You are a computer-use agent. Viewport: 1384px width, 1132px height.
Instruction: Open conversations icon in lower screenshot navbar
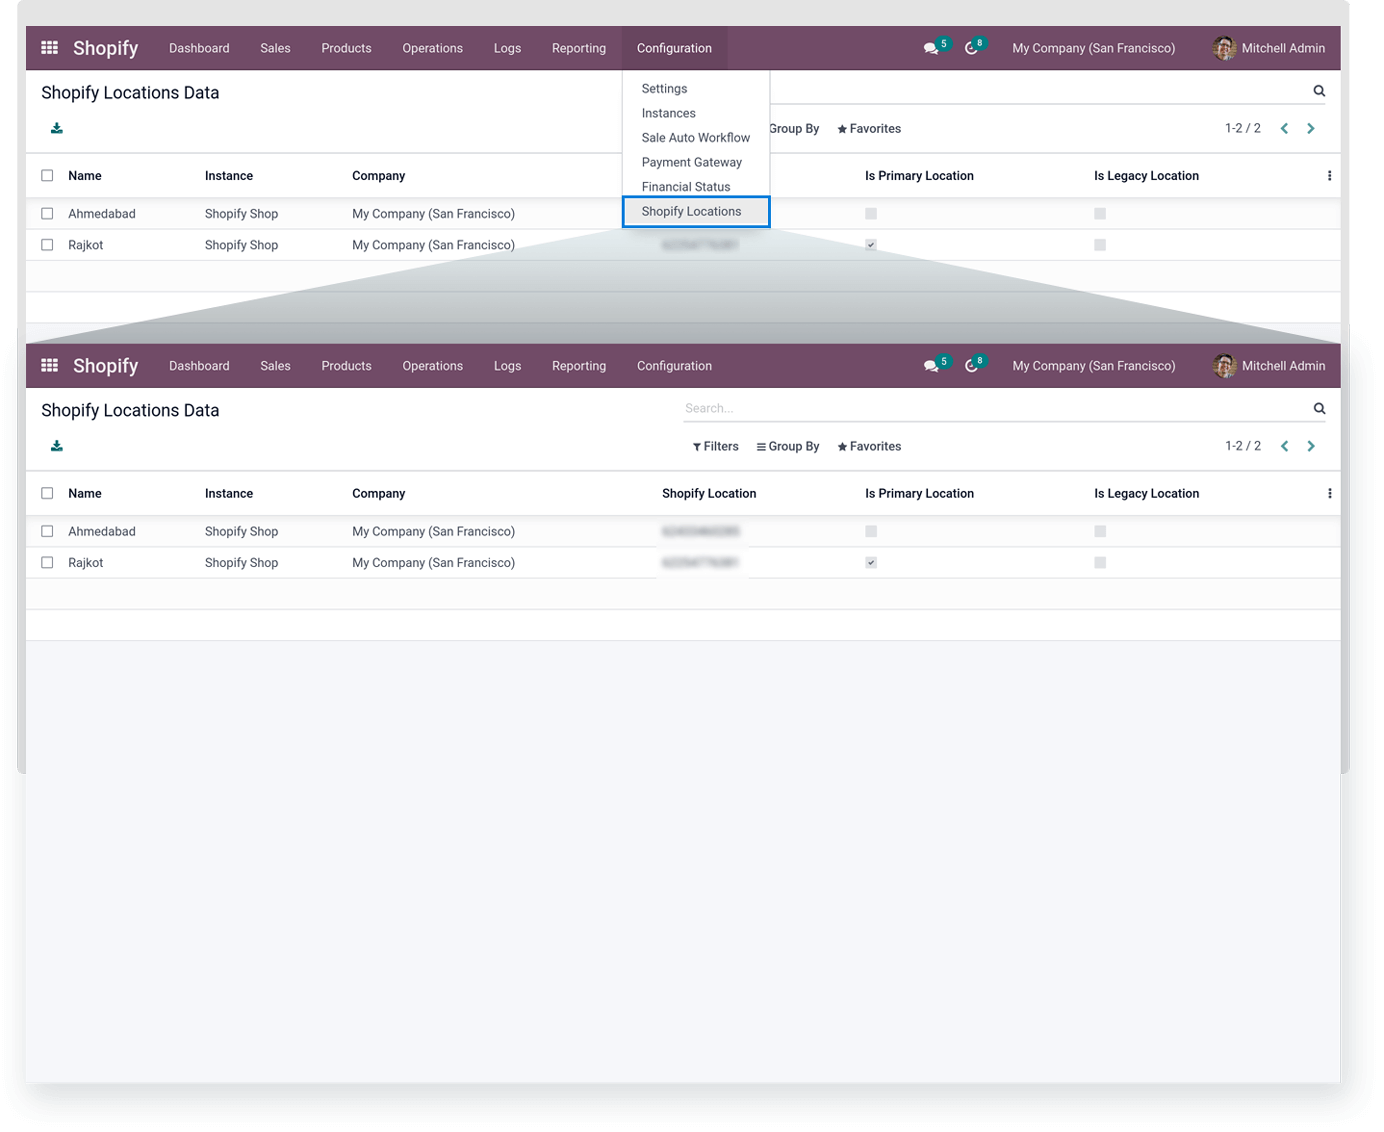coord(931,366)
